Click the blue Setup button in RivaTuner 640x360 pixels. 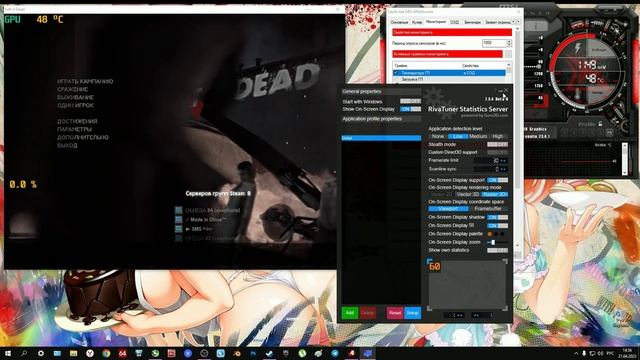pyautogui.click(x=412, y=313)
